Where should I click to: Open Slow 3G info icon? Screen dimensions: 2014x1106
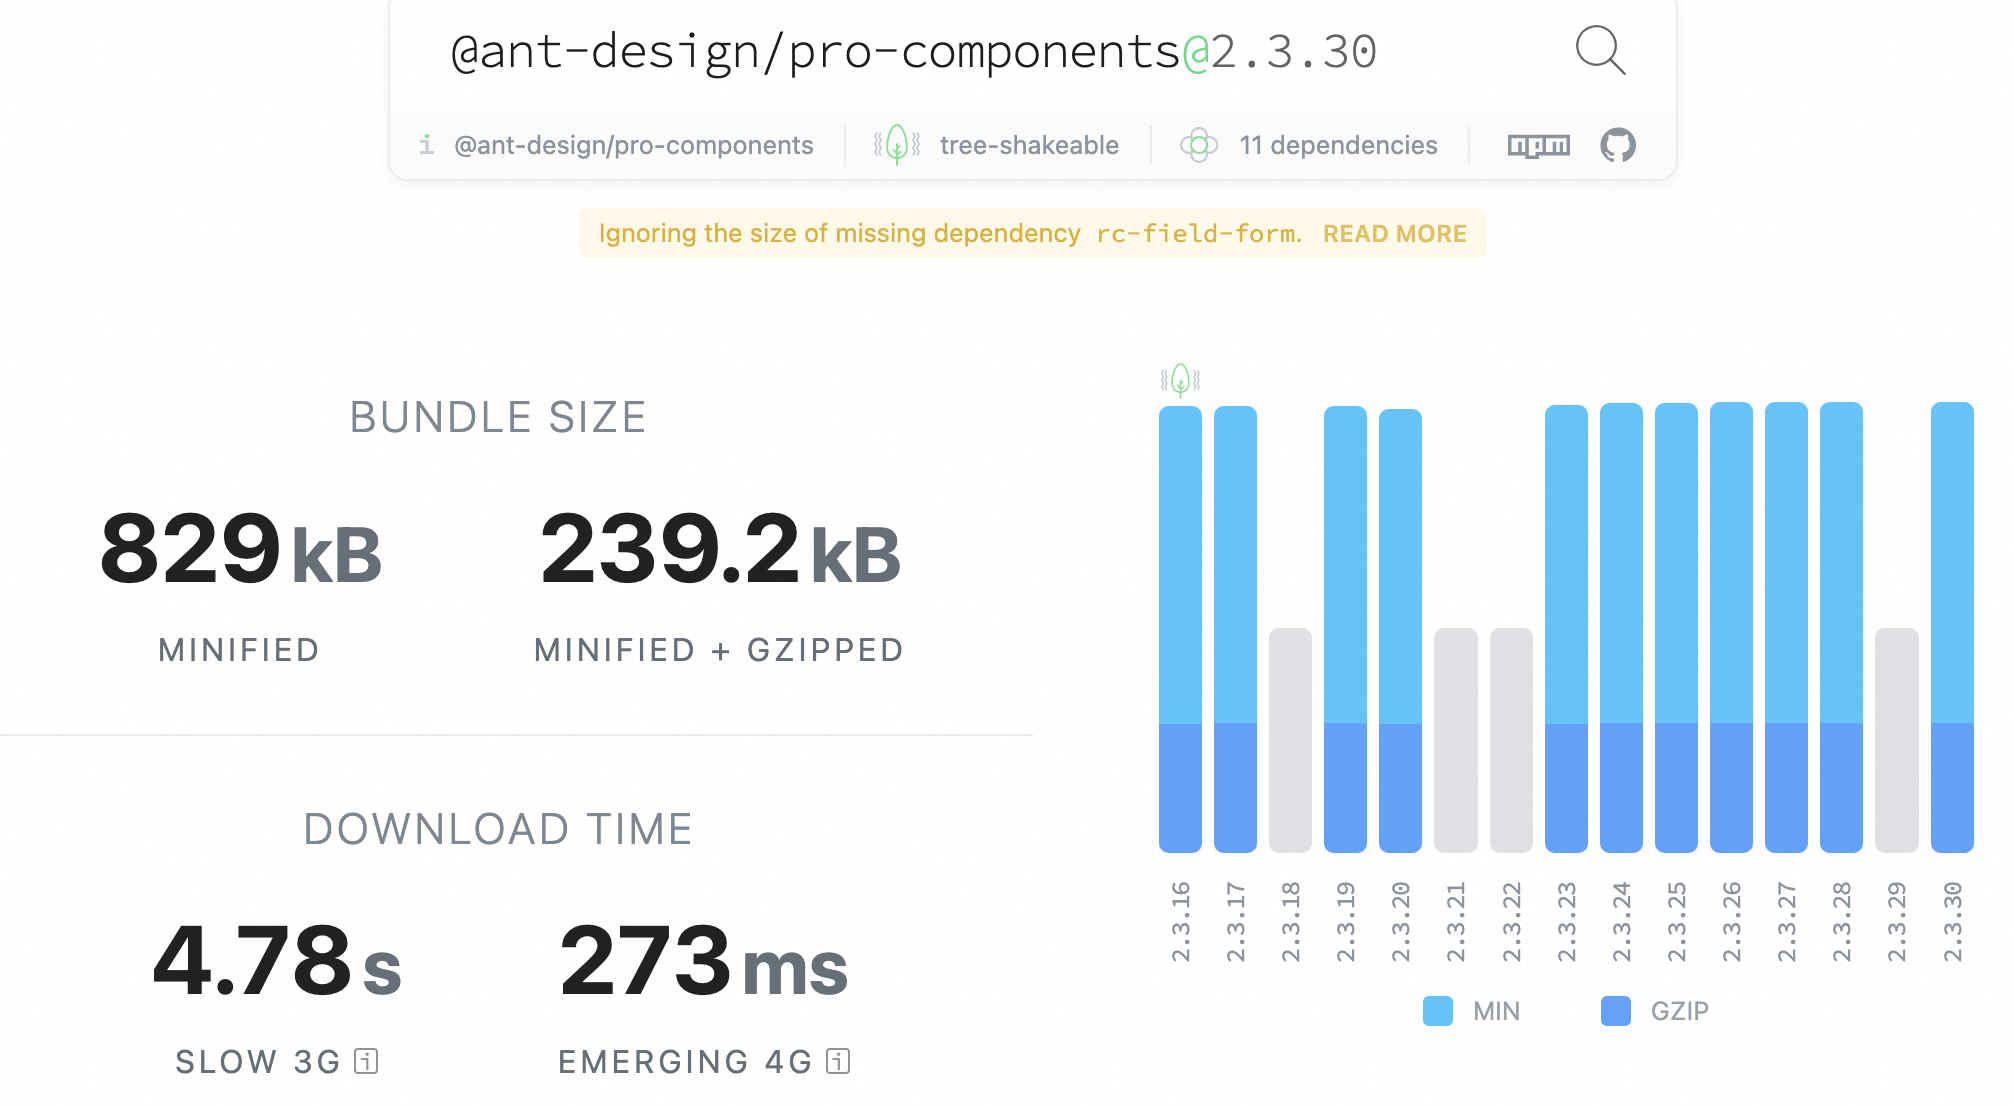point(367,1061)
